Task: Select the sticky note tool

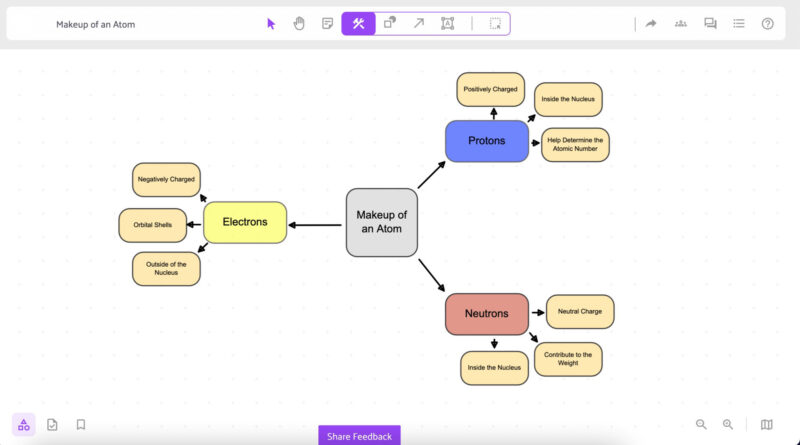Action: 328,24
